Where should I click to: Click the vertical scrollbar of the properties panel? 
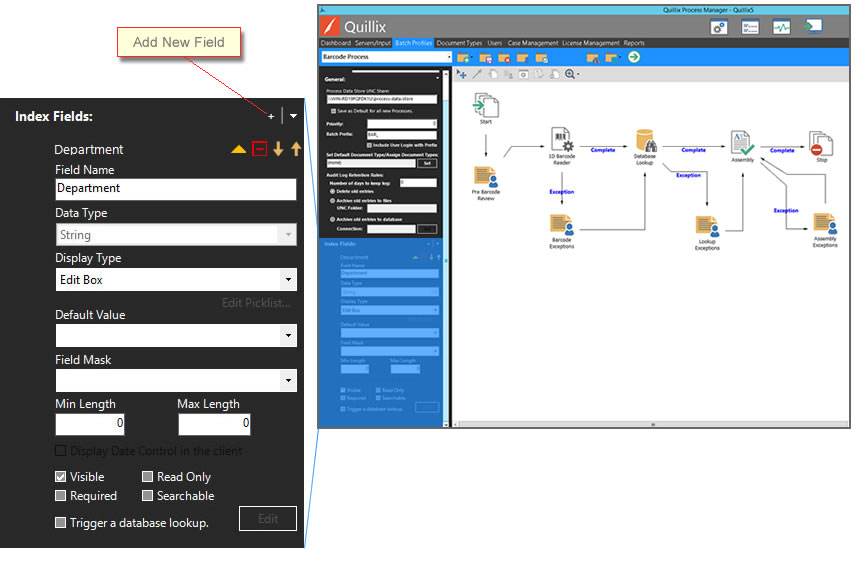click(446, 248)
